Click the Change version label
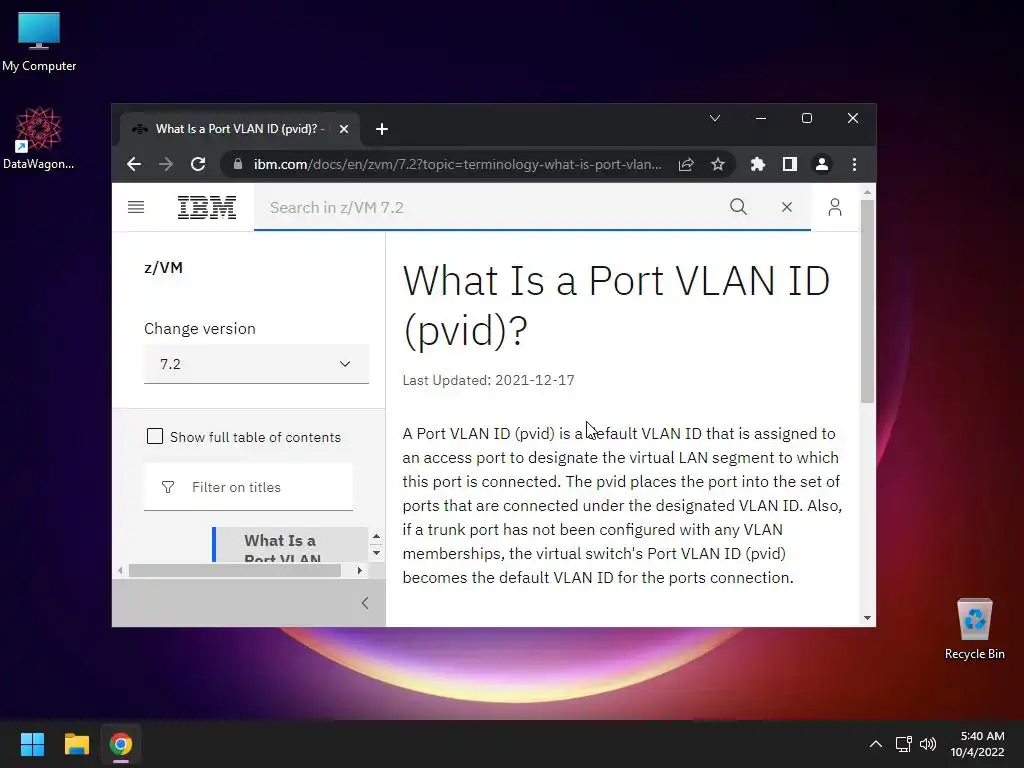Viewport: 1024px width, 768px height. pyautogui.click(x=200, y=328)
